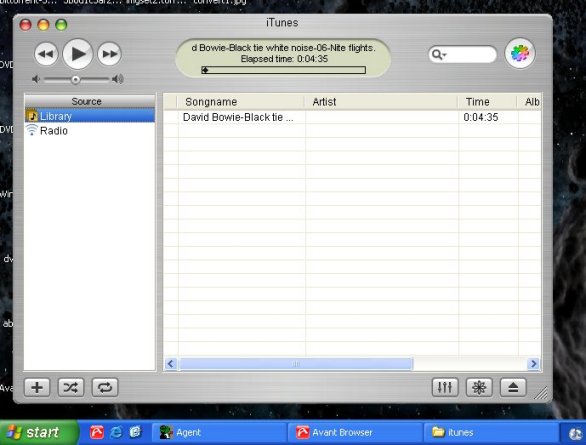Click the Play button

click(78, 54)
